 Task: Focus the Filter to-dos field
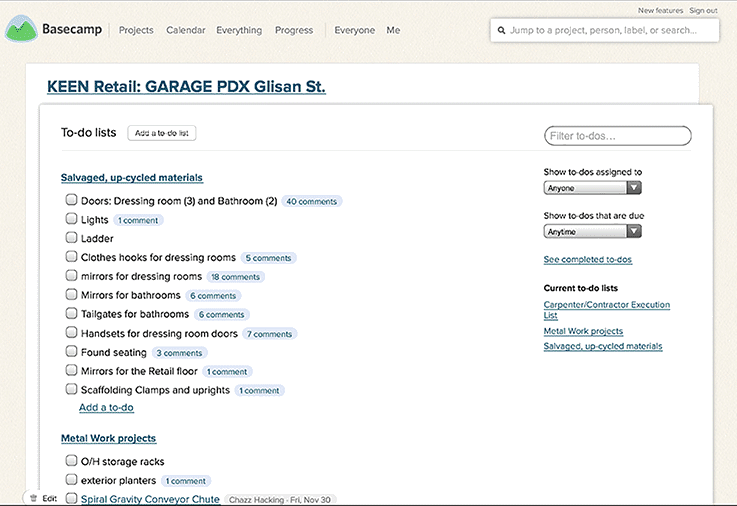[618, 136]
